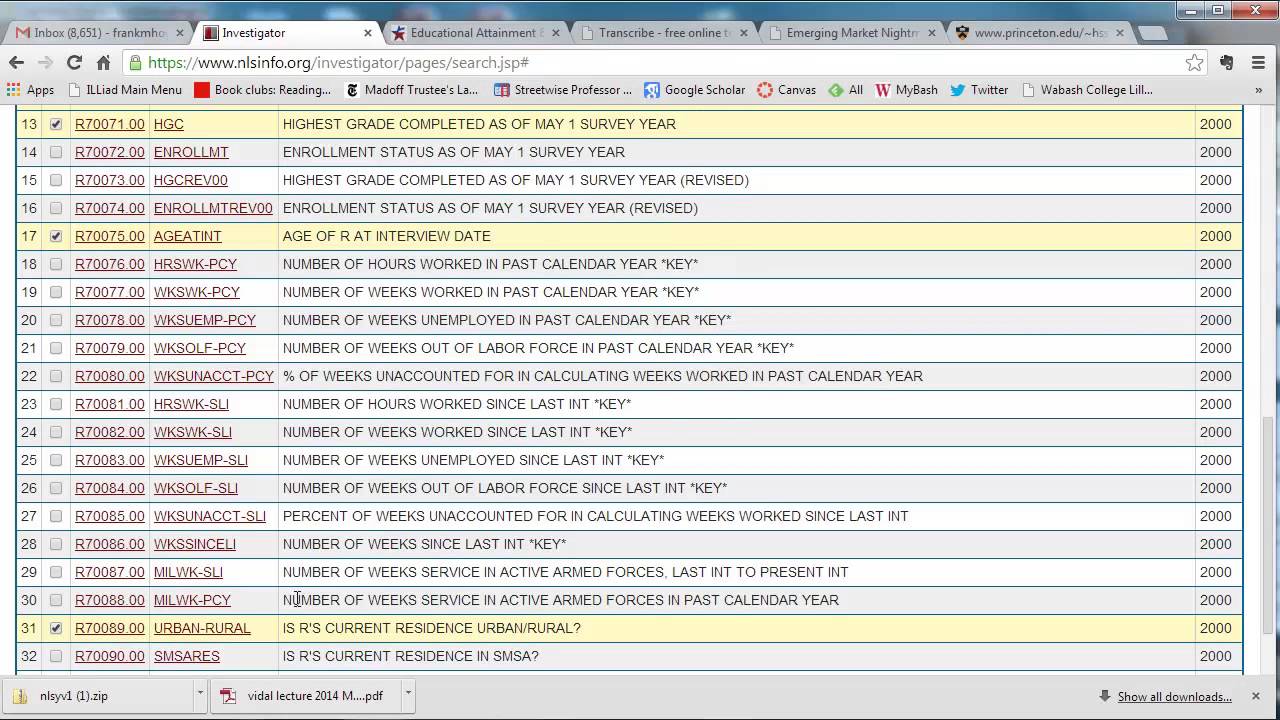Open the URBAN-RURAL variable link

(202, 628)
